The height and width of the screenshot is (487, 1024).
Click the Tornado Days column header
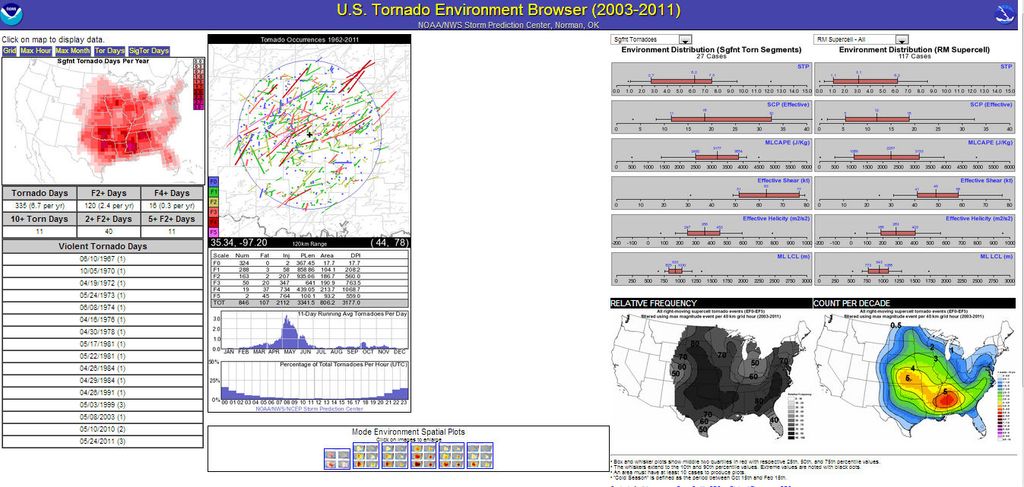tap(39, 193)
